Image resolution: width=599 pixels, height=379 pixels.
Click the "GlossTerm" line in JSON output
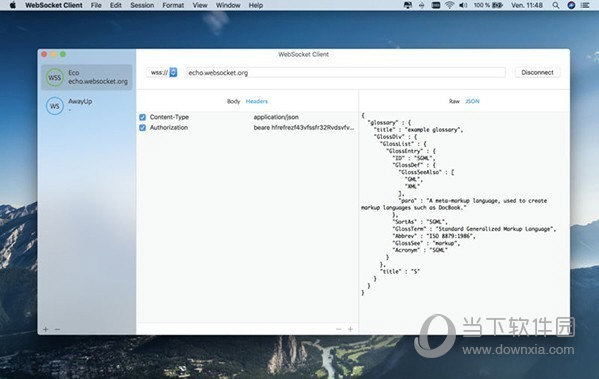point(474,229)
